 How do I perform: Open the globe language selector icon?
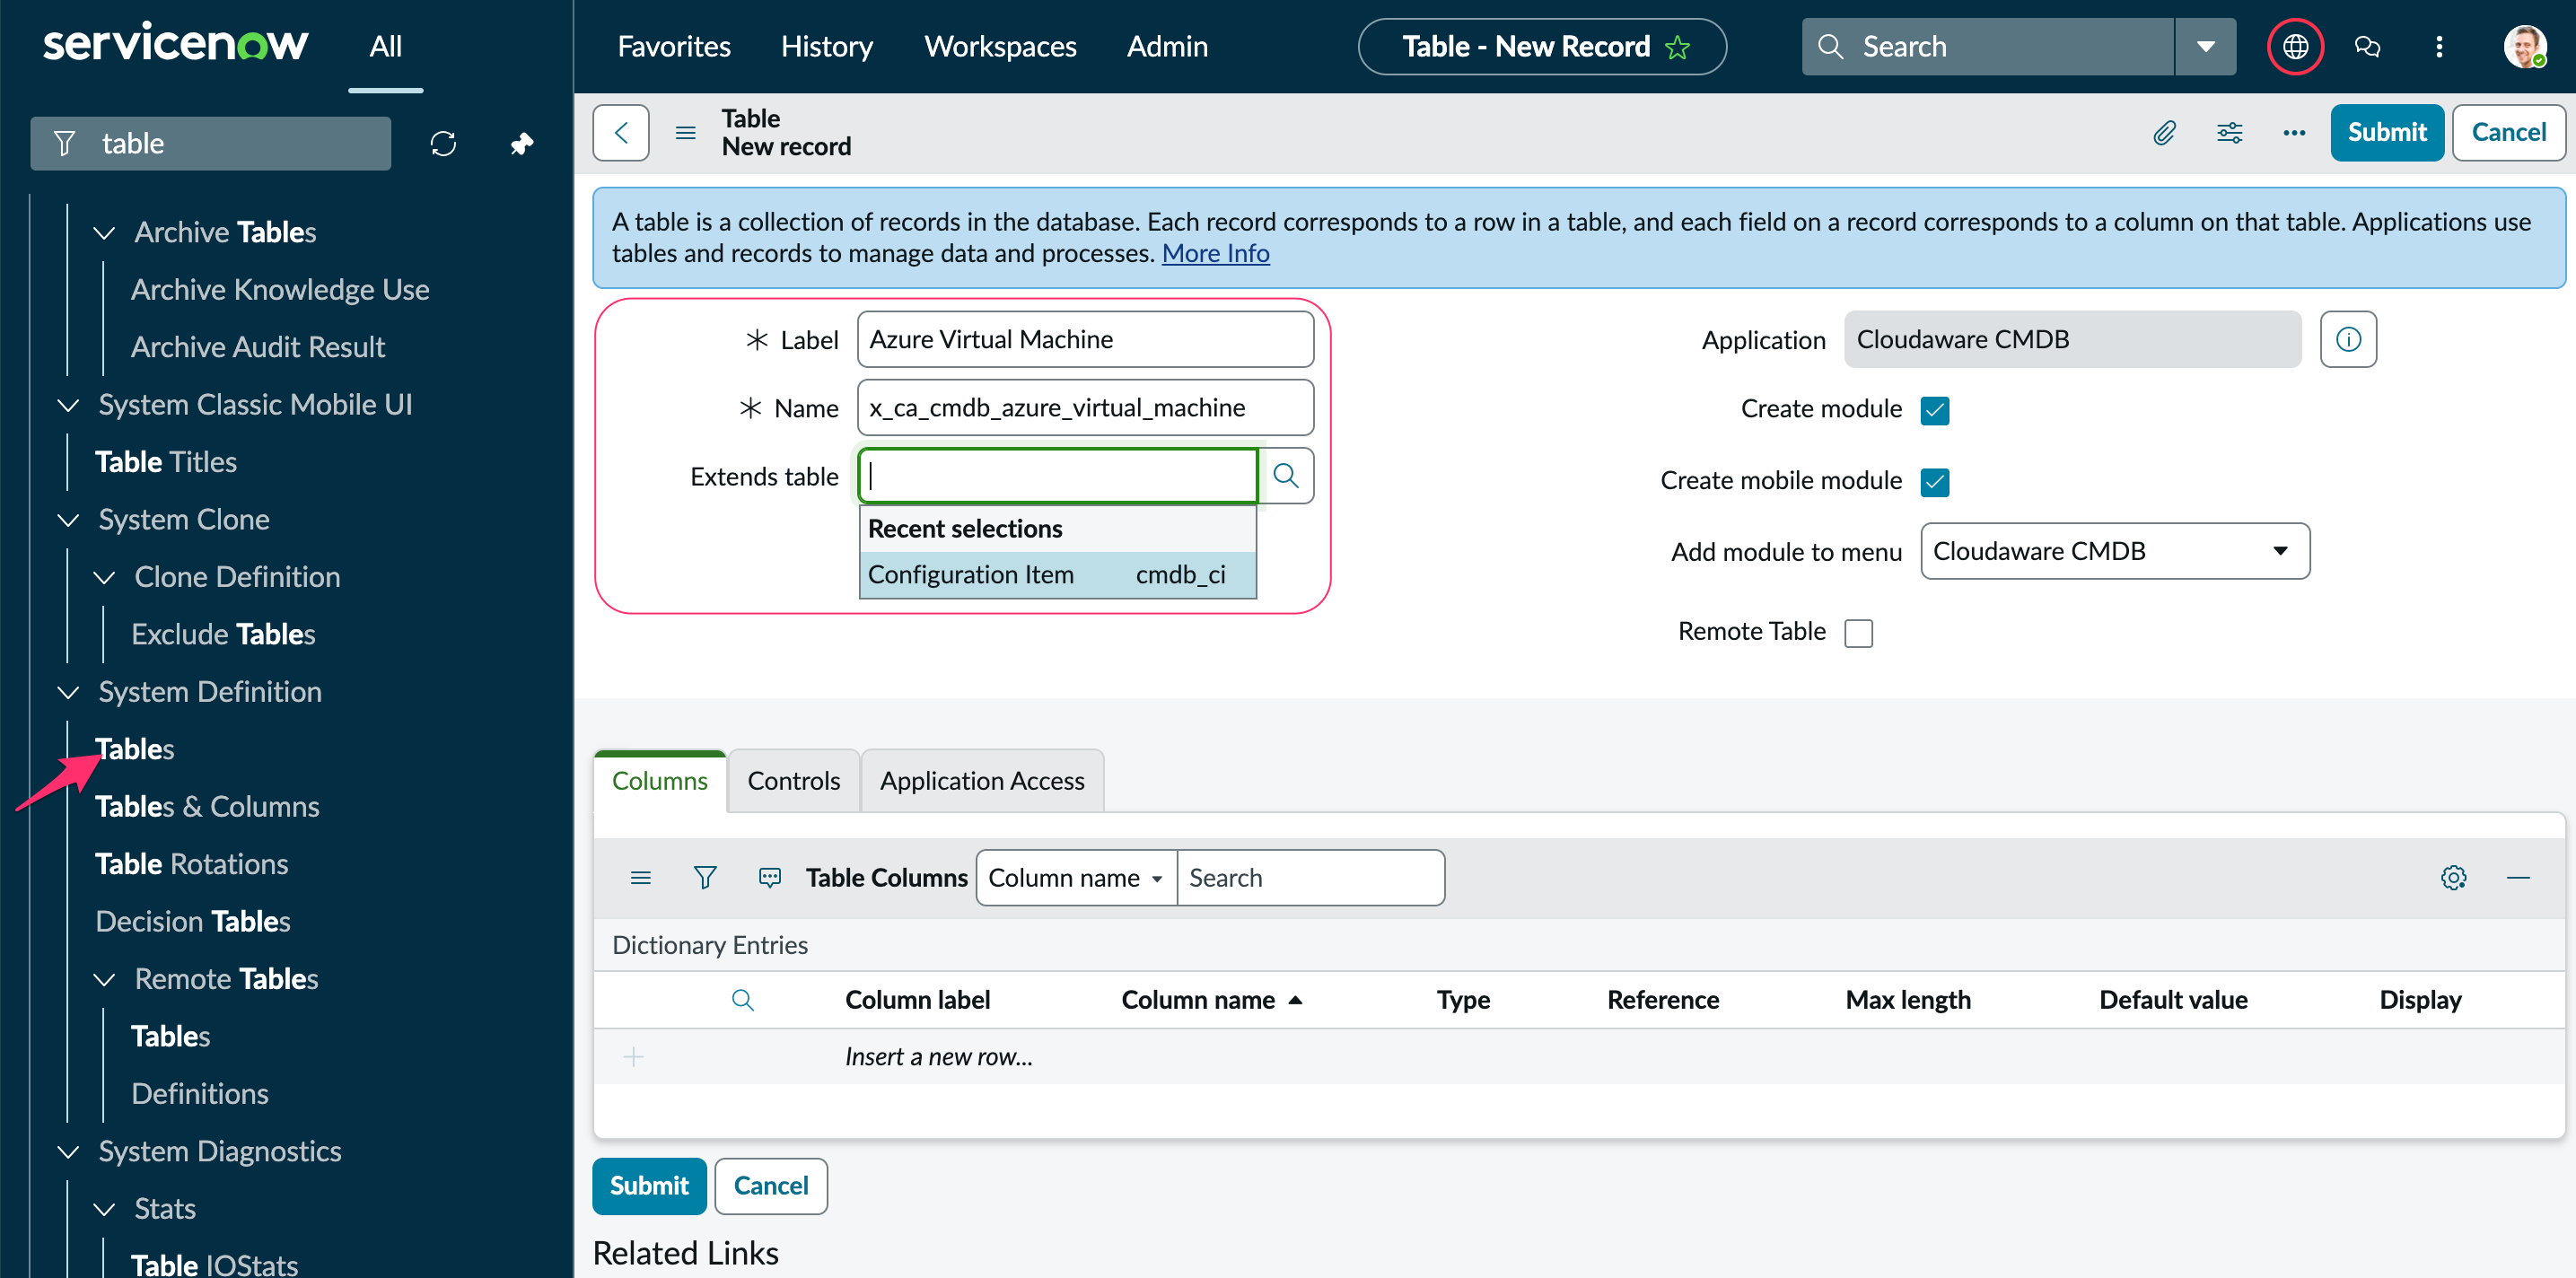coord(2295,46)
